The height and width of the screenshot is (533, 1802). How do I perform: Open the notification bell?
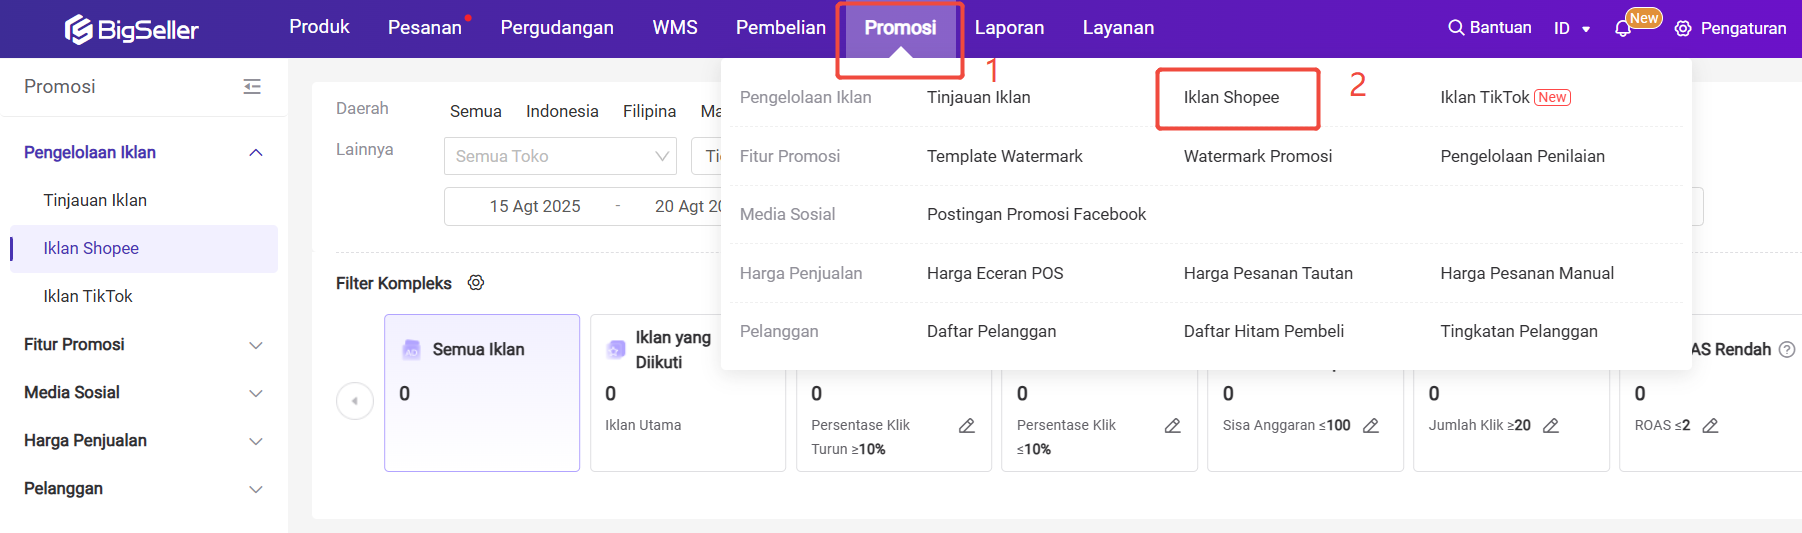[1623, 29]
